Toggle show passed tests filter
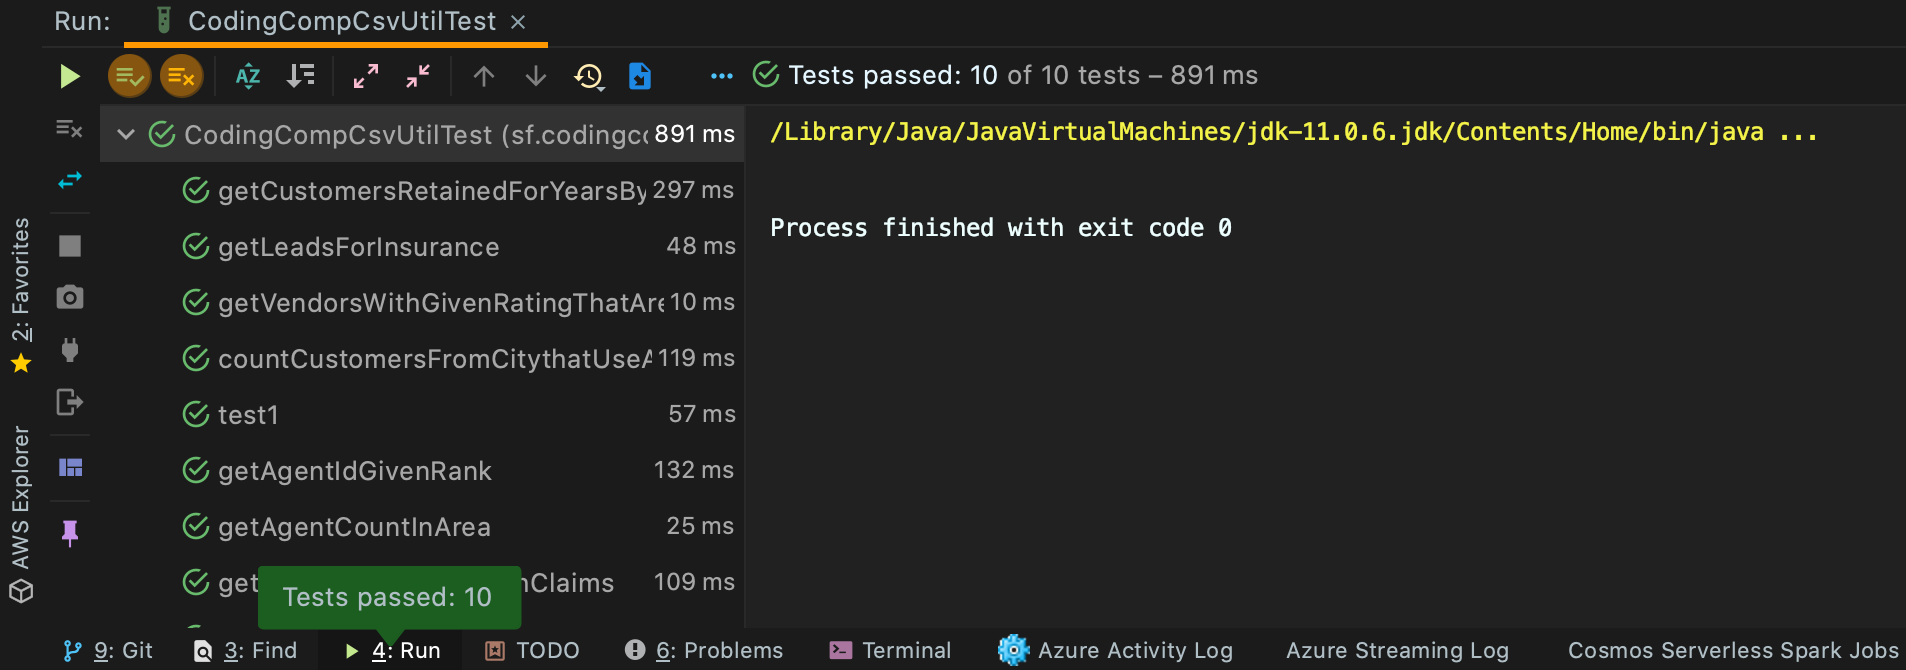The width and height of the screenshot is (1906, 670). [x=129, y=76]
